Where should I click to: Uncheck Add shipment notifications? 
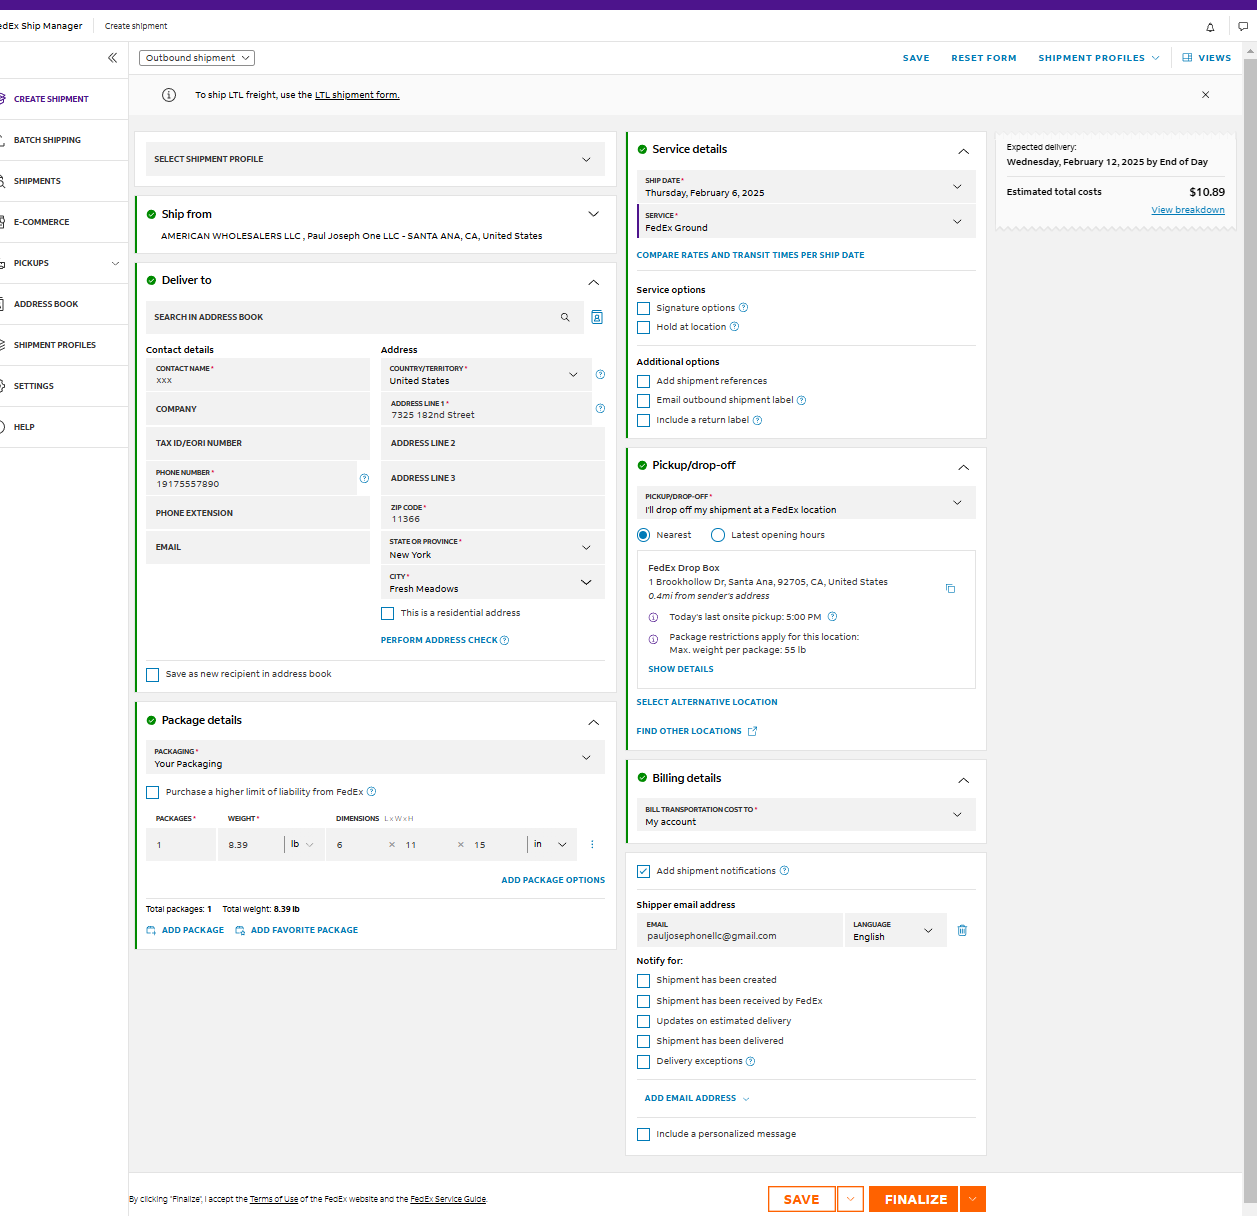tap(644, 871)
